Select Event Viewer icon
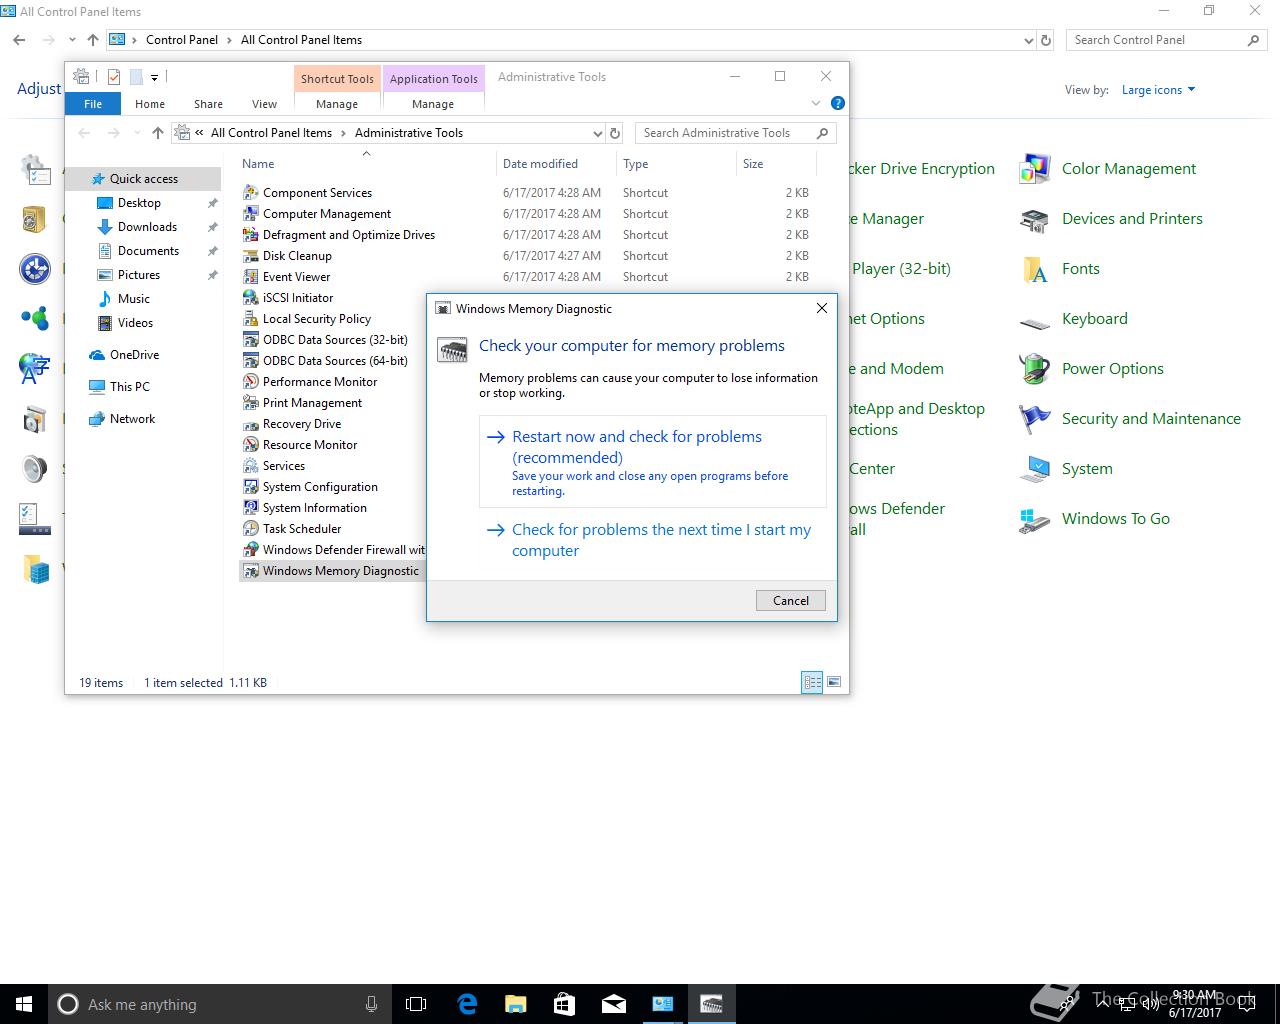Screen dimensions: 1280x1024 click(x=251, y=276)
